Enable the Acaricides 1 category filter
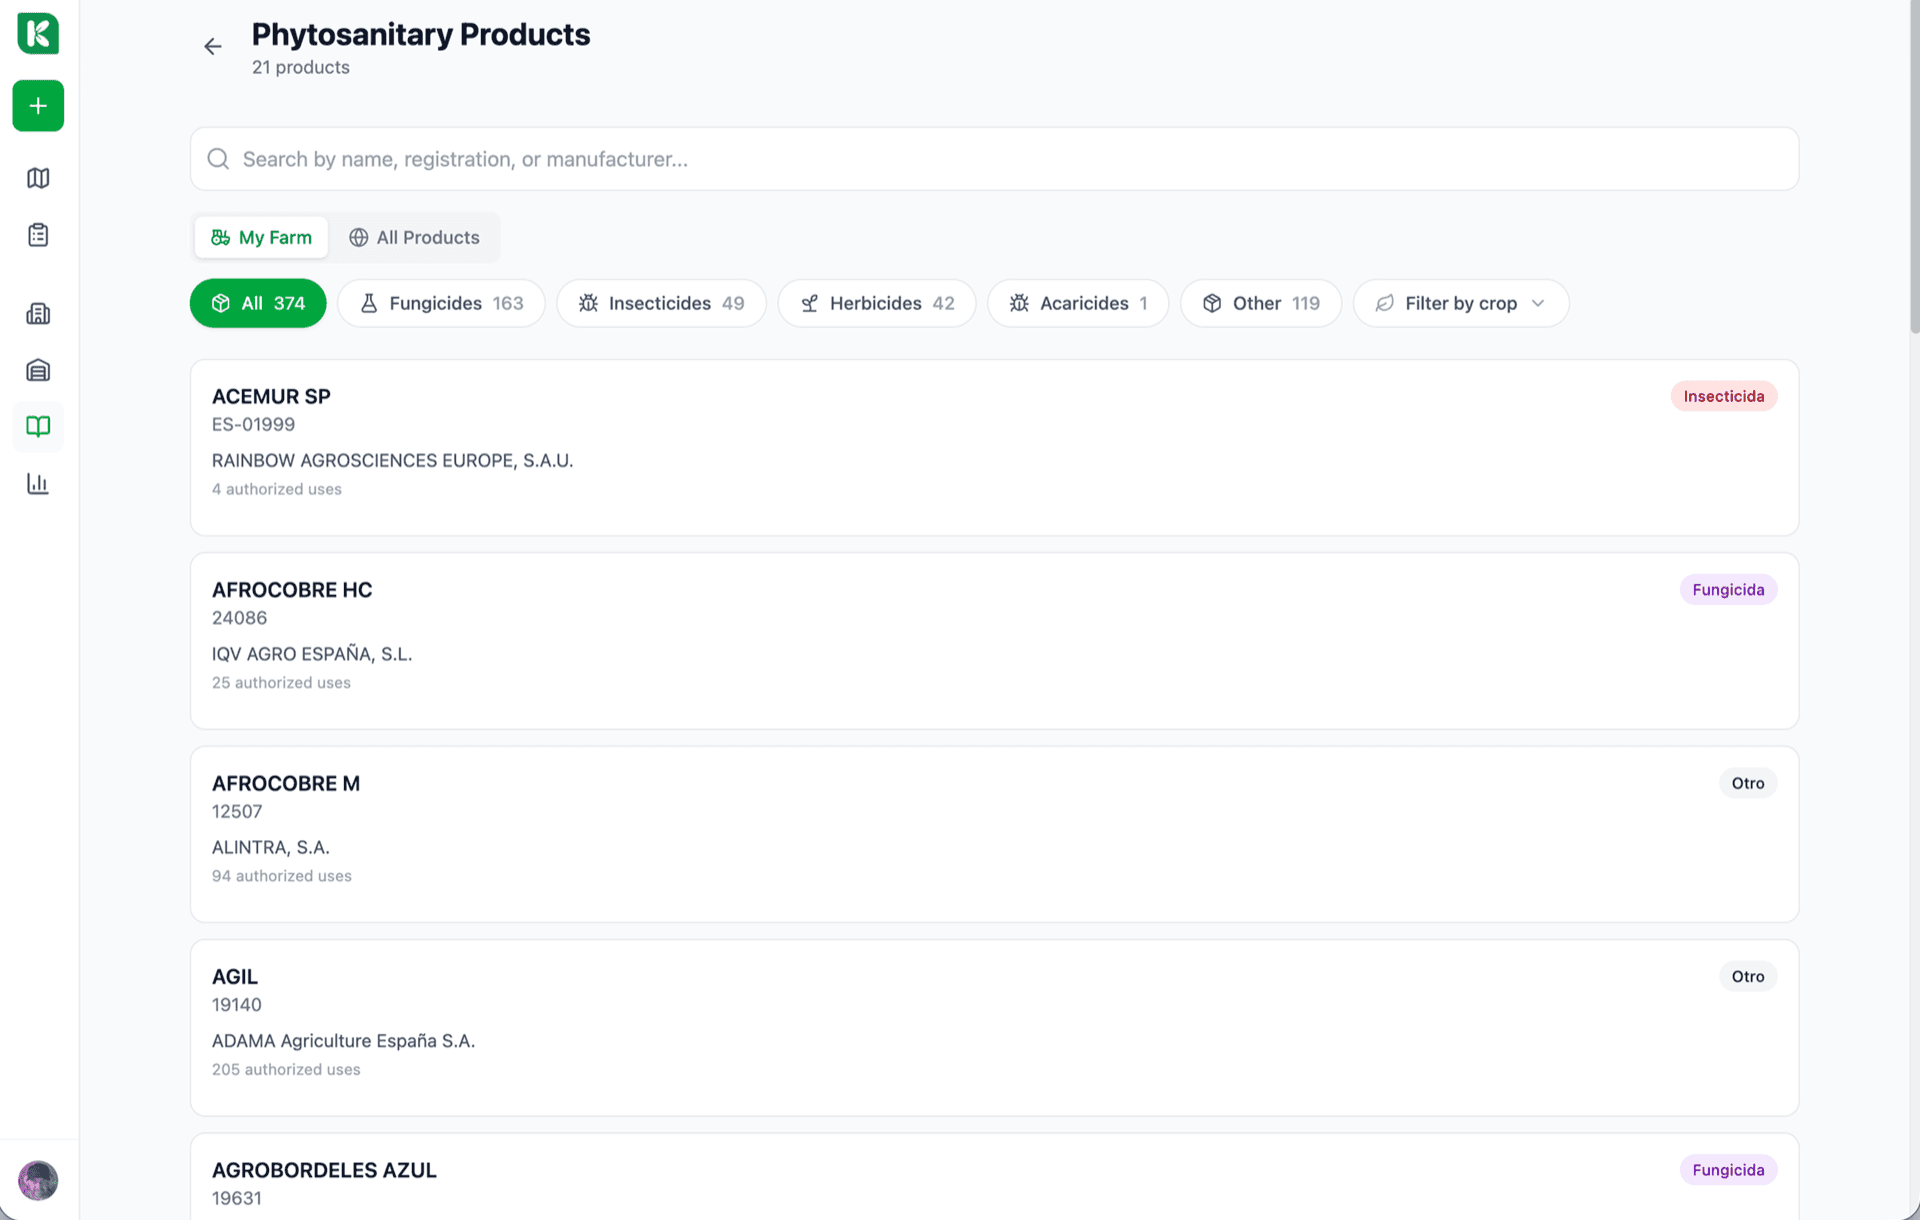 [1077, 302]
